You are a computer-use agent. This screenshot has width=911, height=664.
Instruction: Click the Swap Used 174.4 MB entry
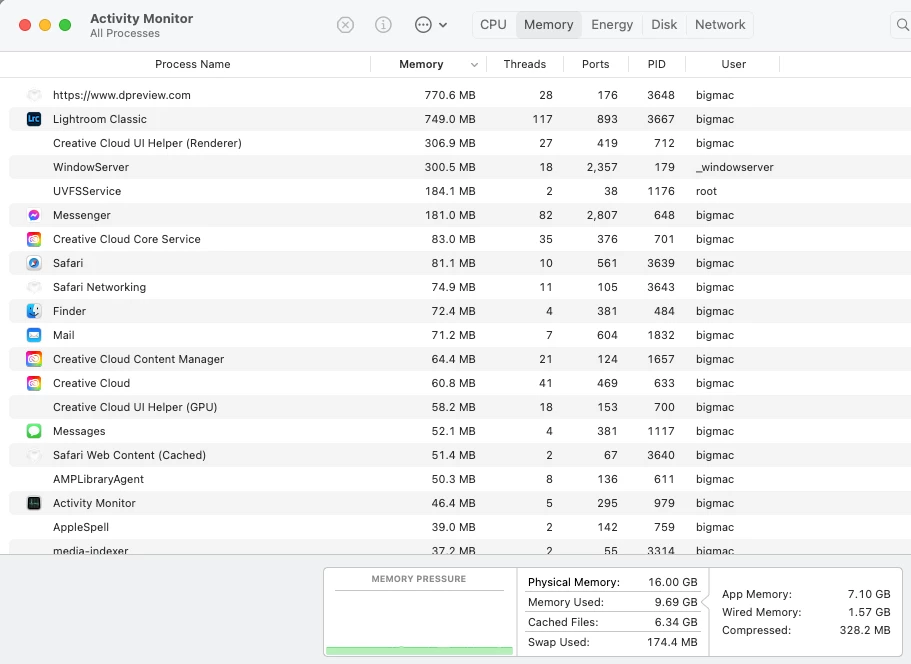click(x=612, y=642)
